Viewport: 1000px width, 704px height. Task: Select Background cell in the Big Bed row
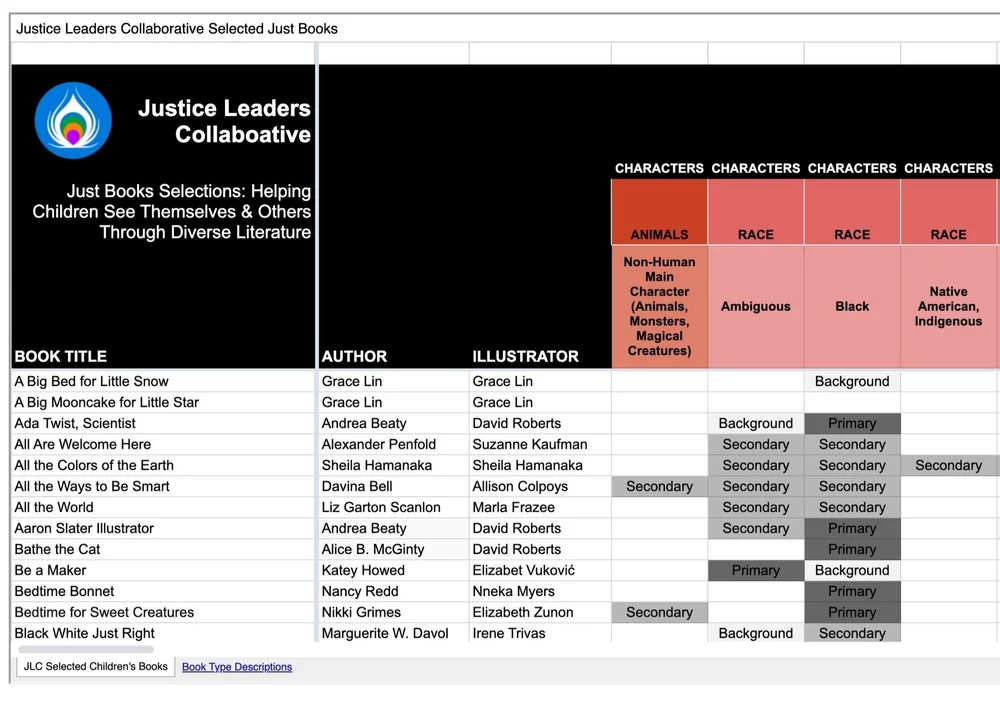coord(852,381)
